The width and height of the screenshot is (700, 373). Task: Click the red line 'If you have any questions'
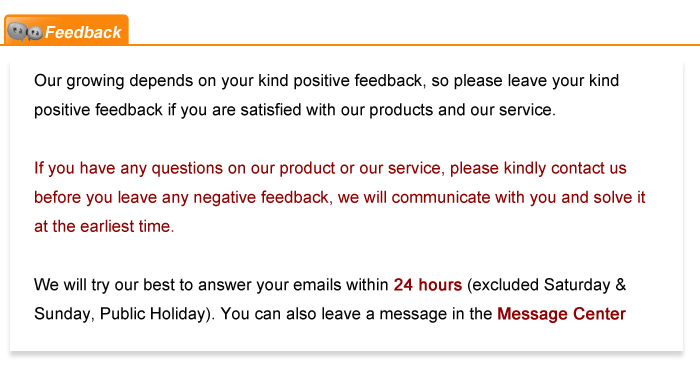click(x=330, y=169)
